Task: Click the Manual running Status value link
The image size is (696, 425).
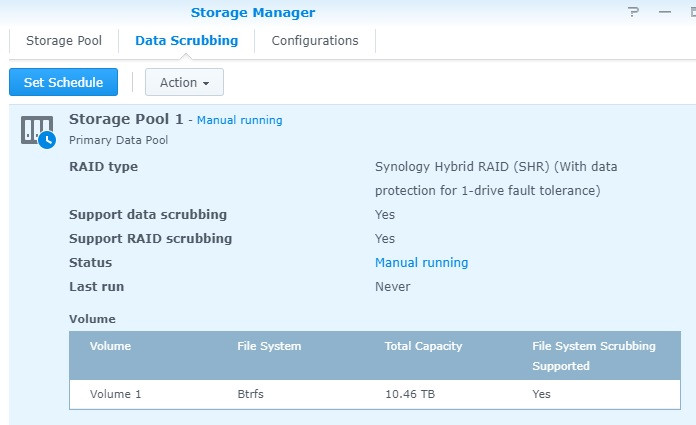Action: click(x=421, y=263)
